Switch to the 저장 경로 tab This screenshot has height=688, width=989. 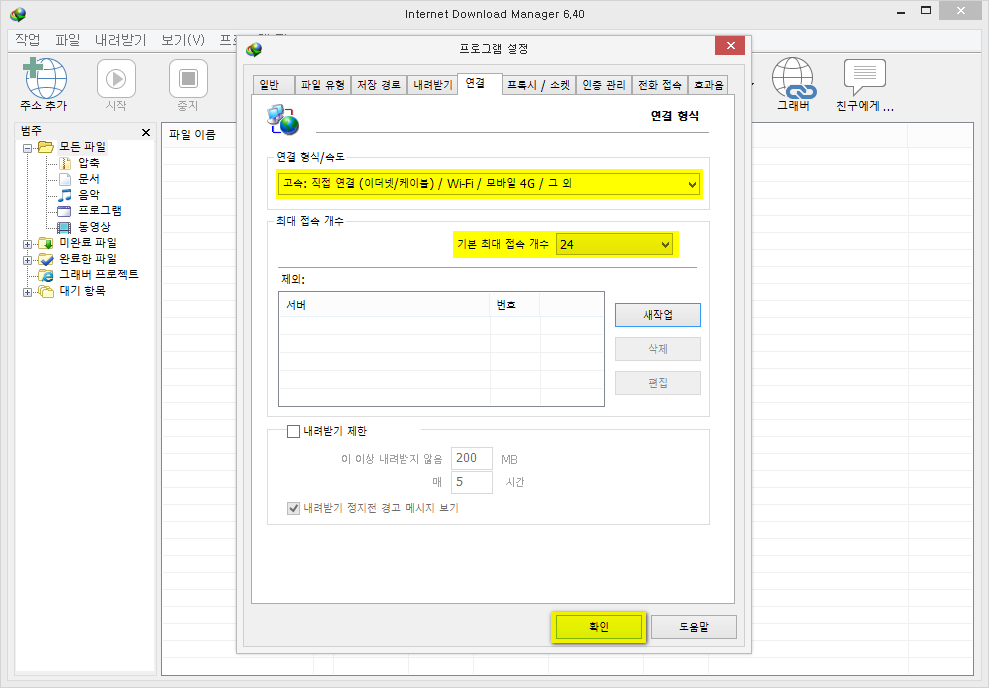pyautogui.click(x=378, y=85)
